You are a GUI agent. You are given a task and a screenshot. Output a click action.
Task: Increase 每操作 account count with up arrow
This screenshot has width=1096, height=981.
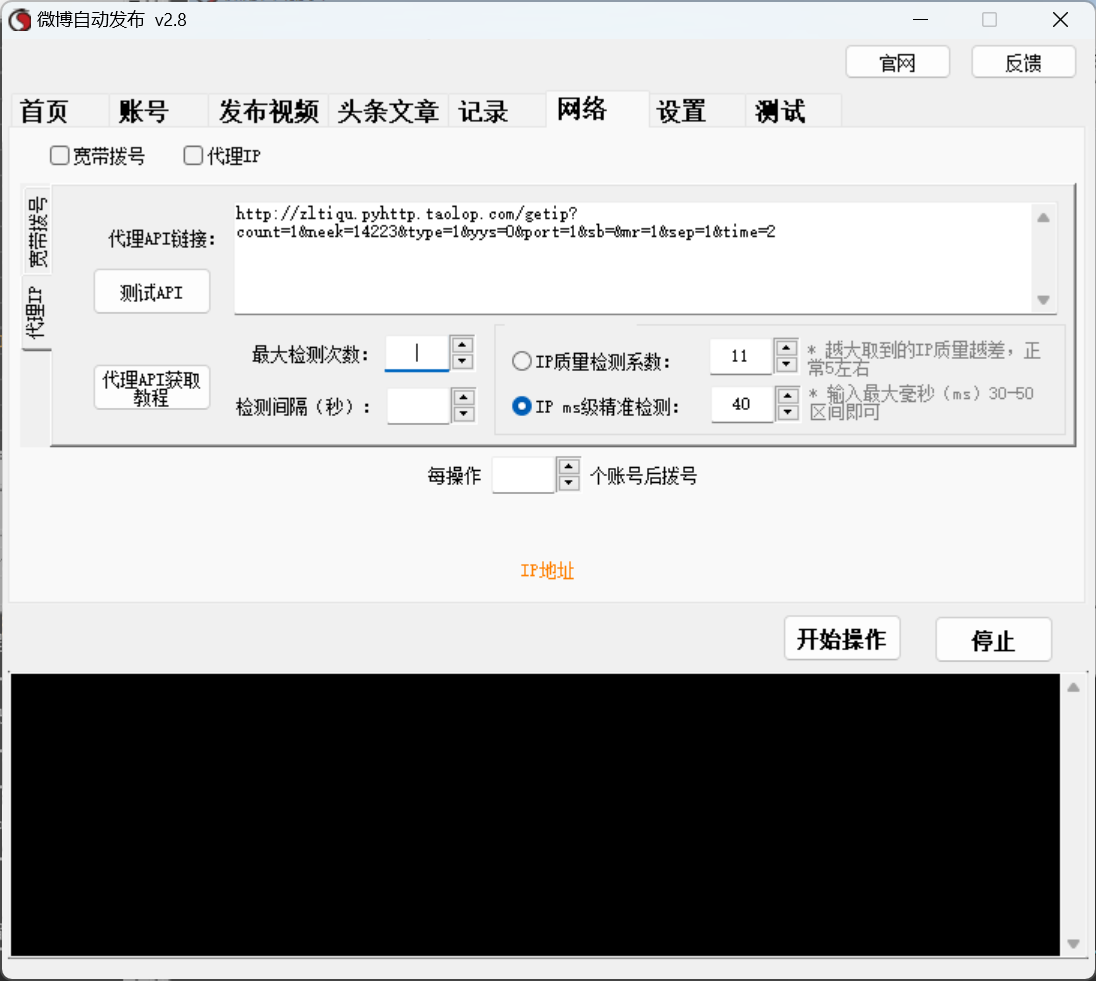(570, 466)
